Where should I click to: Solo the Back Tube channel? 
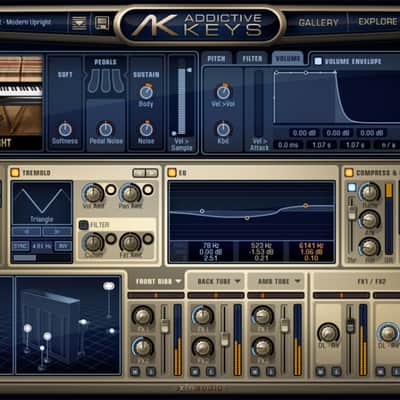(211, 371)
